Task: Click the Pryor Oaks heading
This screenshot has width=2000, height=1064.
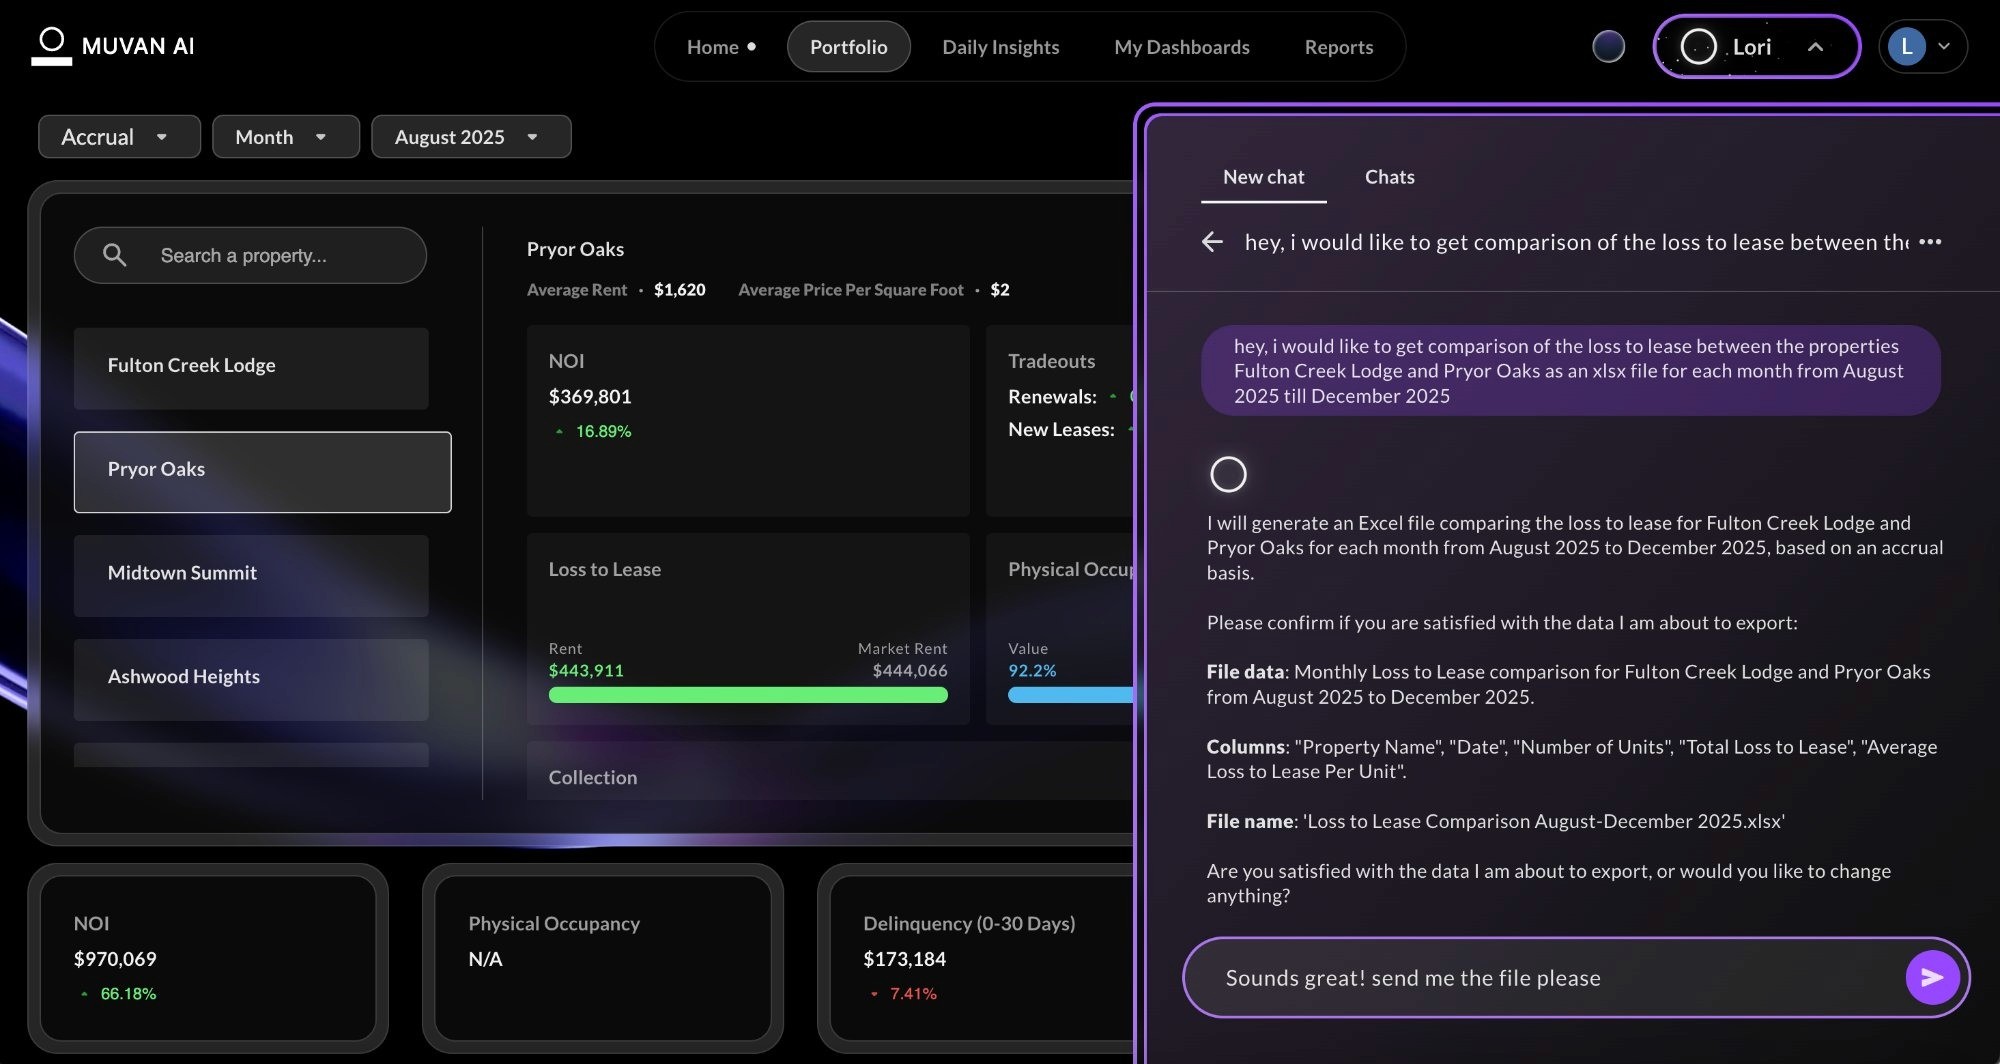Action: (x=575, y=249)
